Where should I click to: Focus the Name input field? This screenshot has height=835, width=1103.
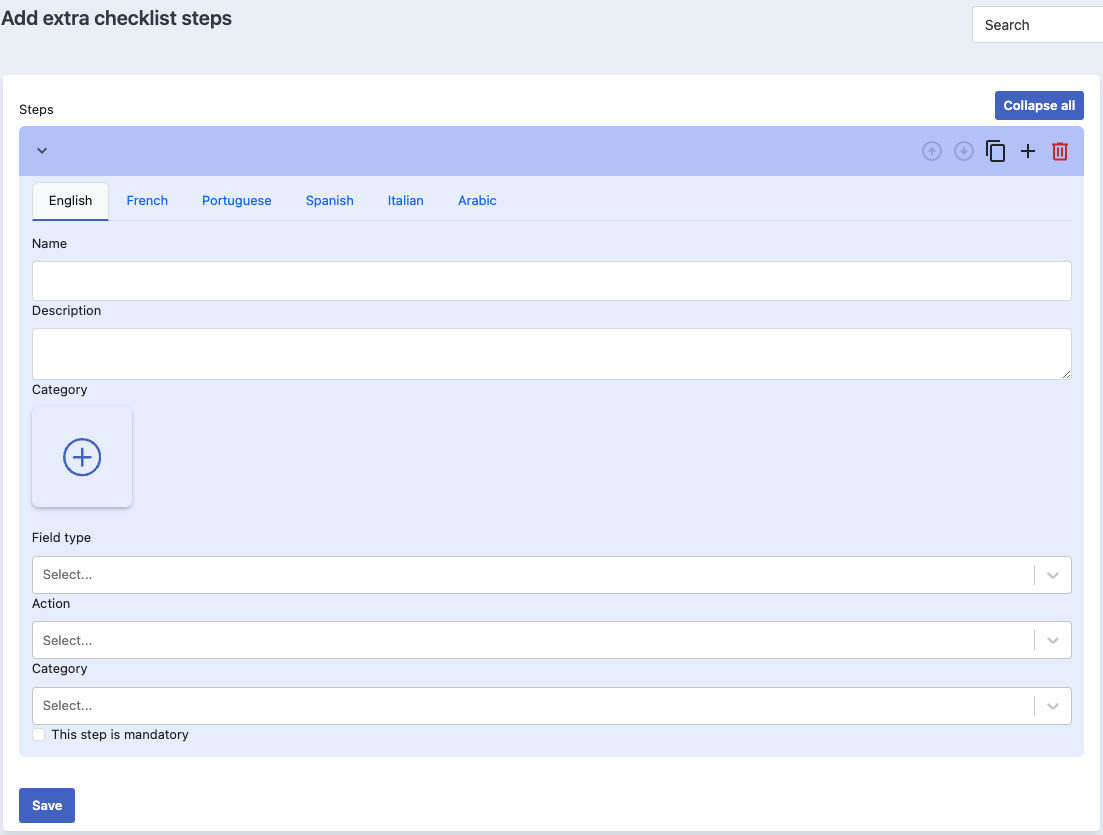click(x=551, y=281)
